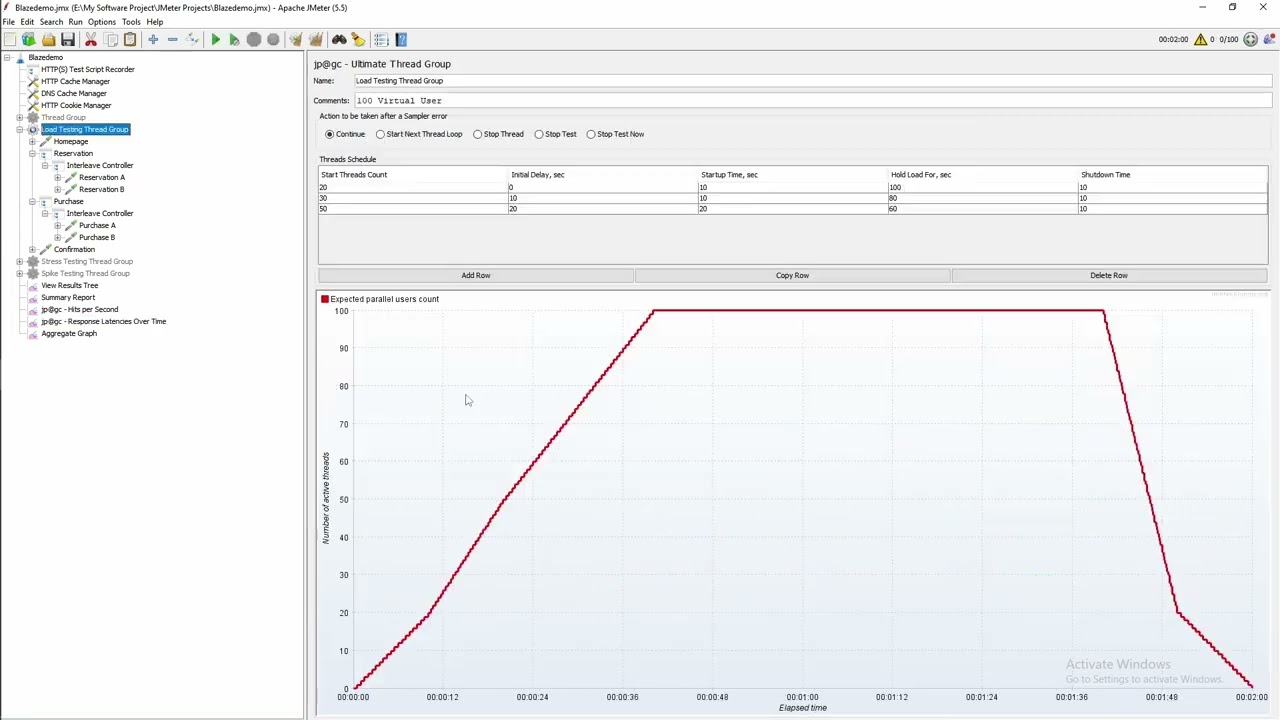Open the Search menu
This screenshot has height=720, width=1280.
coord(51,22)
